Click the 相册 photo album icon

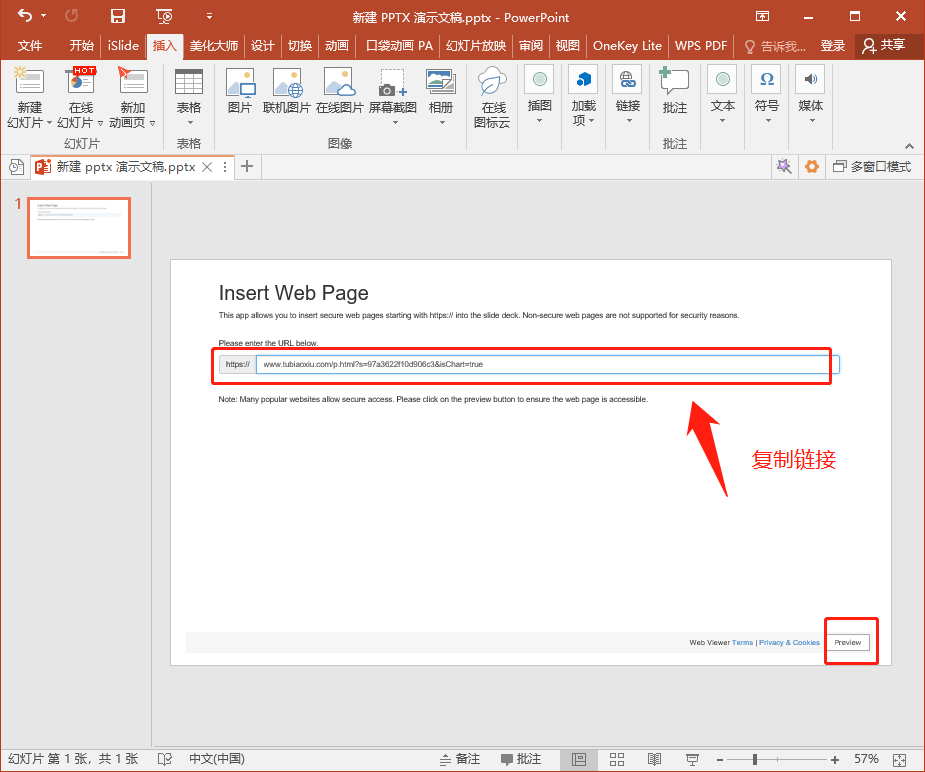pos(441,83)
